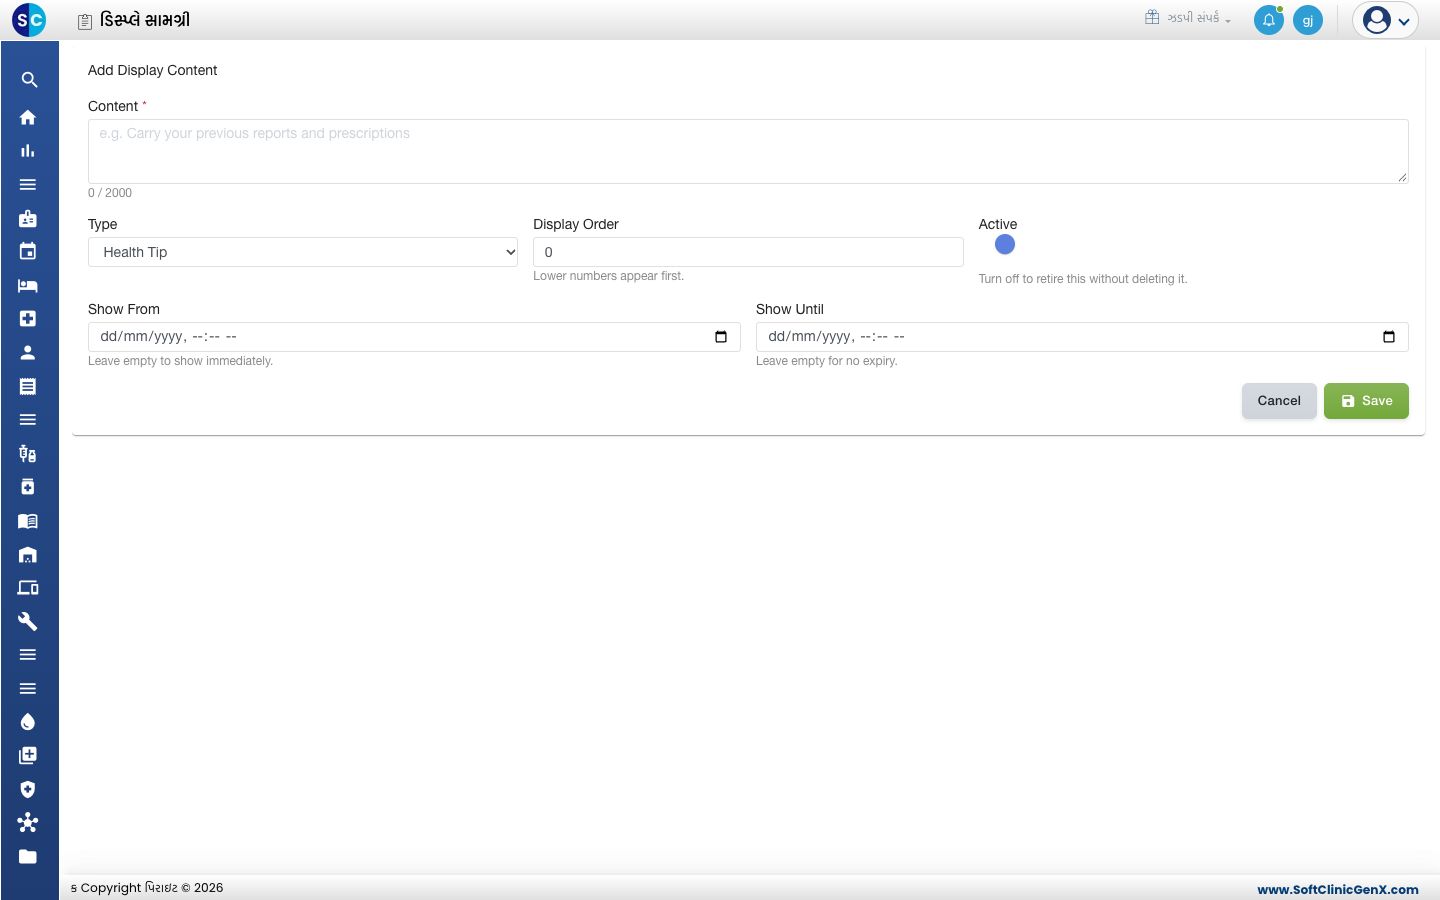Expand the Type dropdown showing Health Tip
The height and width of the screenshot is (900, 1440).
(x=303, y=252)
